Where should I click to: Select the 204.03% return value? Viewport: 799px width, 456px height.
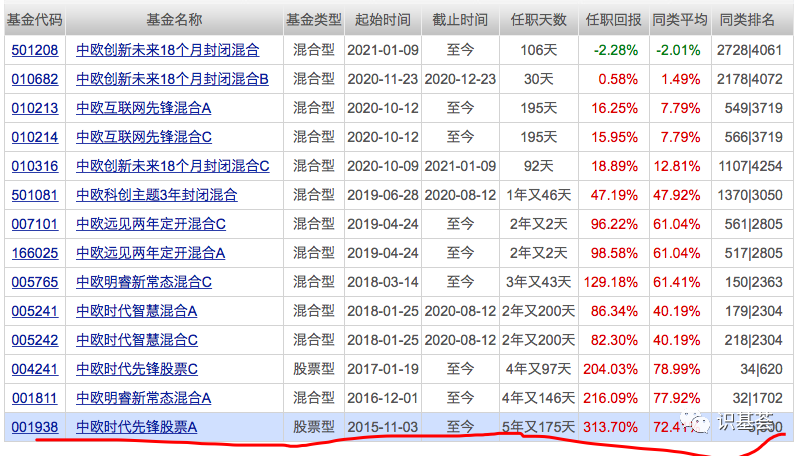point(610,369)
